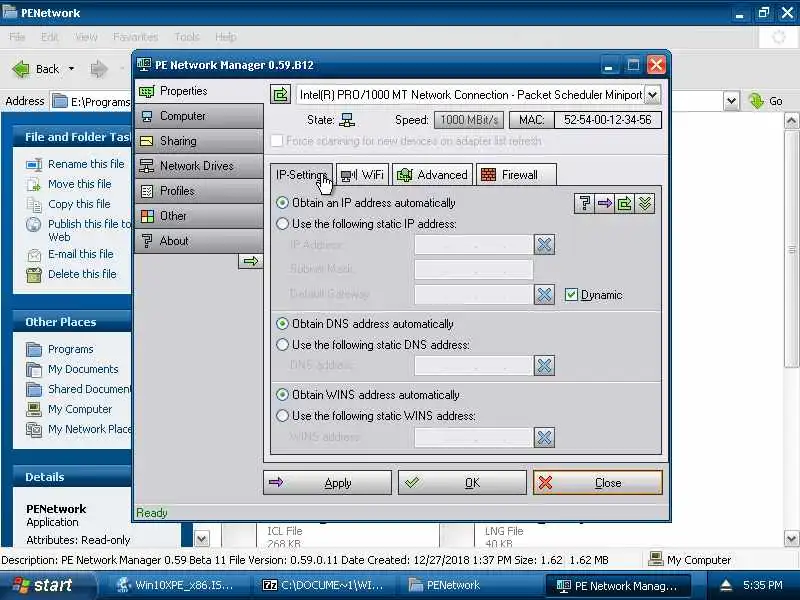Clear the Default Gateway field with X button
This screenshot has height=600, width=800.
[x=544, y=294]
